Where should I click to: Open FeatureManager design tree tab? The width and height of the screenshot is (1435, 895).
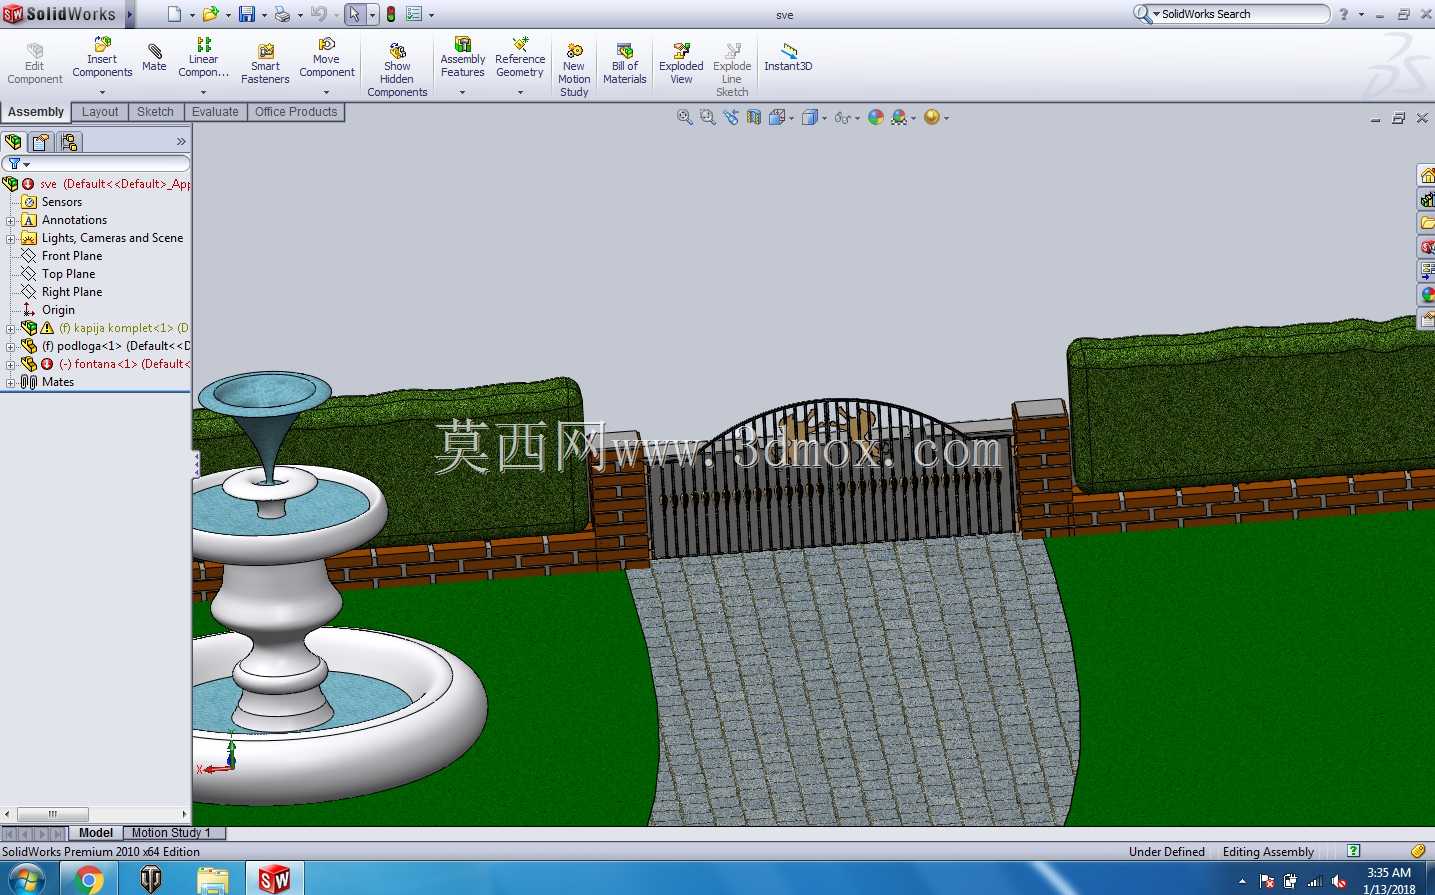coord(13,142)
